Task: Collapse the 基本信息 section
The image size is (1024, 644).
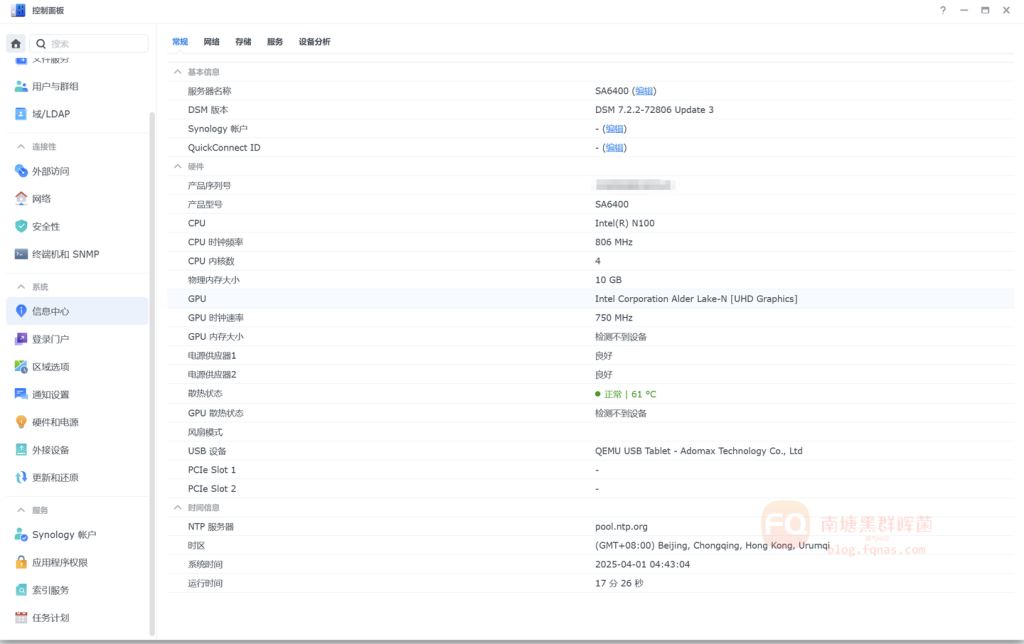Action: 178,72
